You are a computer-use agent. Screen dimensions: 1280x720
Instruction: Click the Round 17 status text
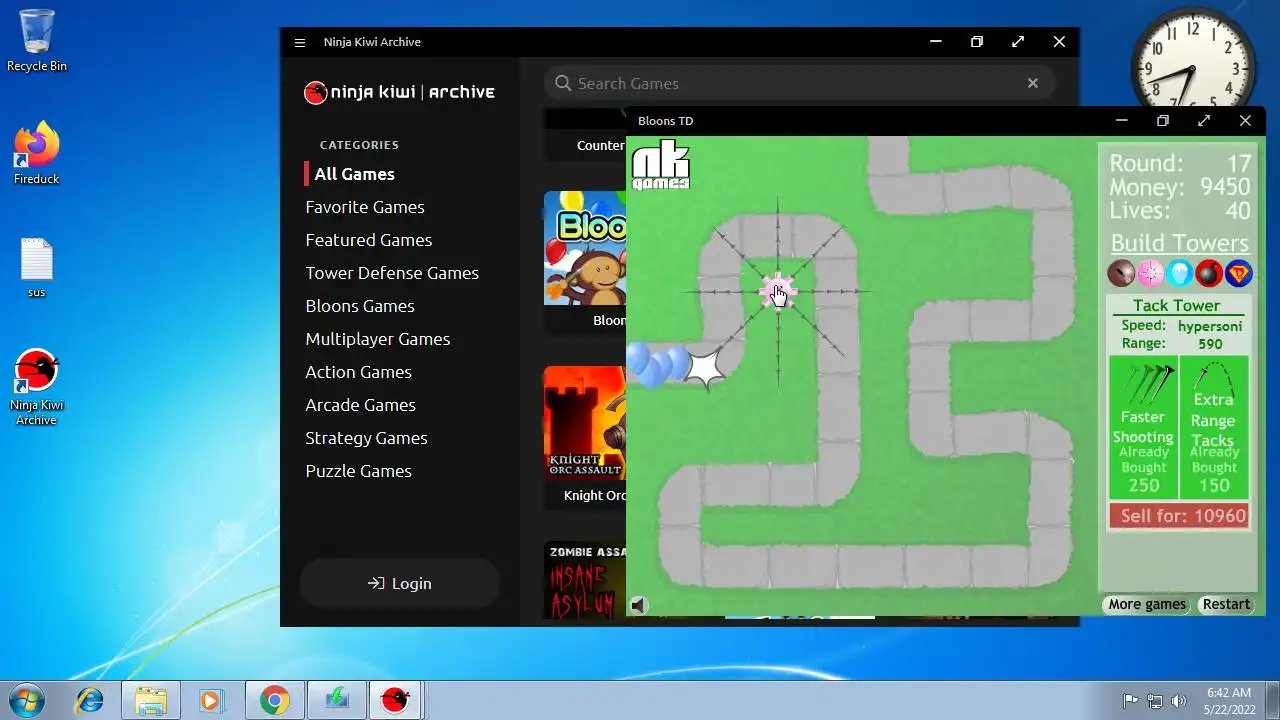tap(1179, 163)
